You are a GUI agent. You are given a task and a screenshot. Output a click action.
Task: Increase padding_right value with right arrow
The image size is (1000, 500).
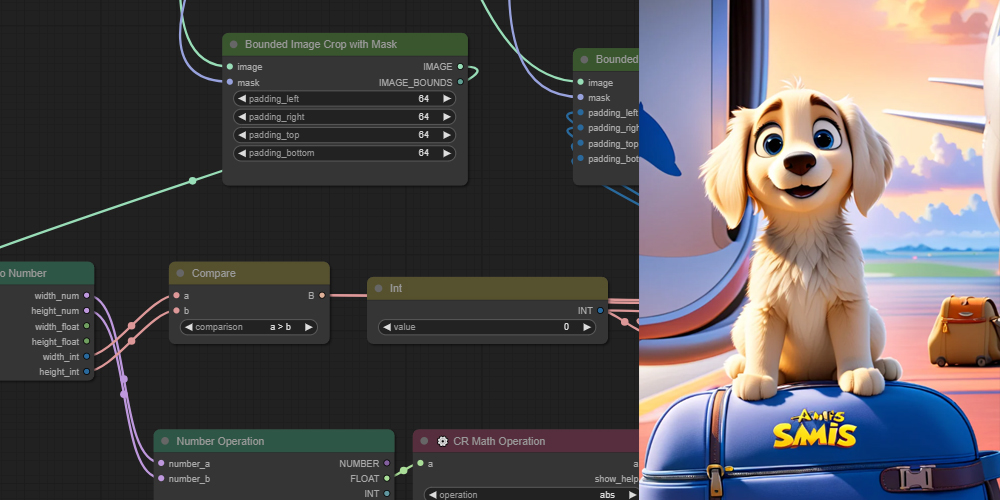pos(447,117)
